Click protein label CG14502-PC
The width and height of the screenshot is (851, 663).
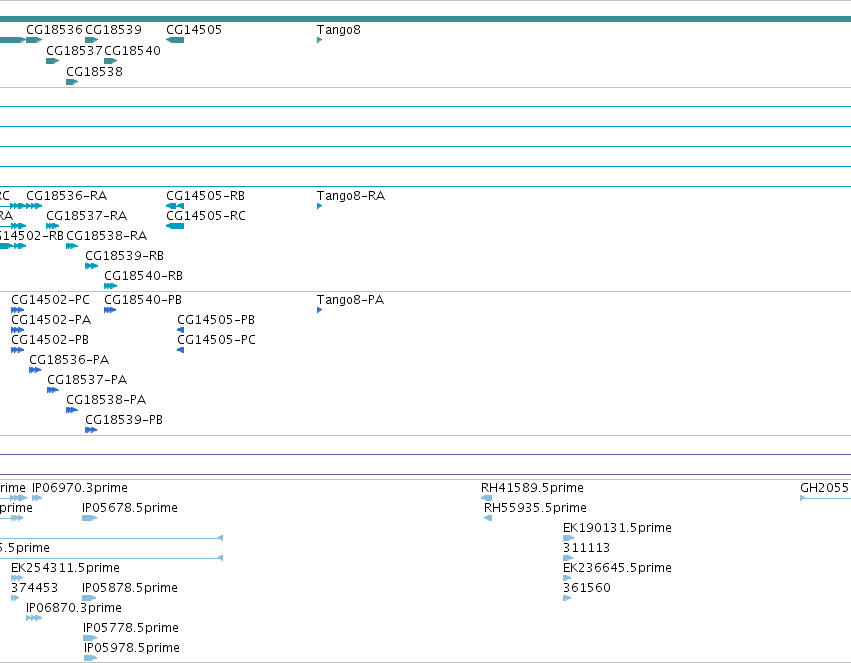pyautogui.click(x=50, y=300)
